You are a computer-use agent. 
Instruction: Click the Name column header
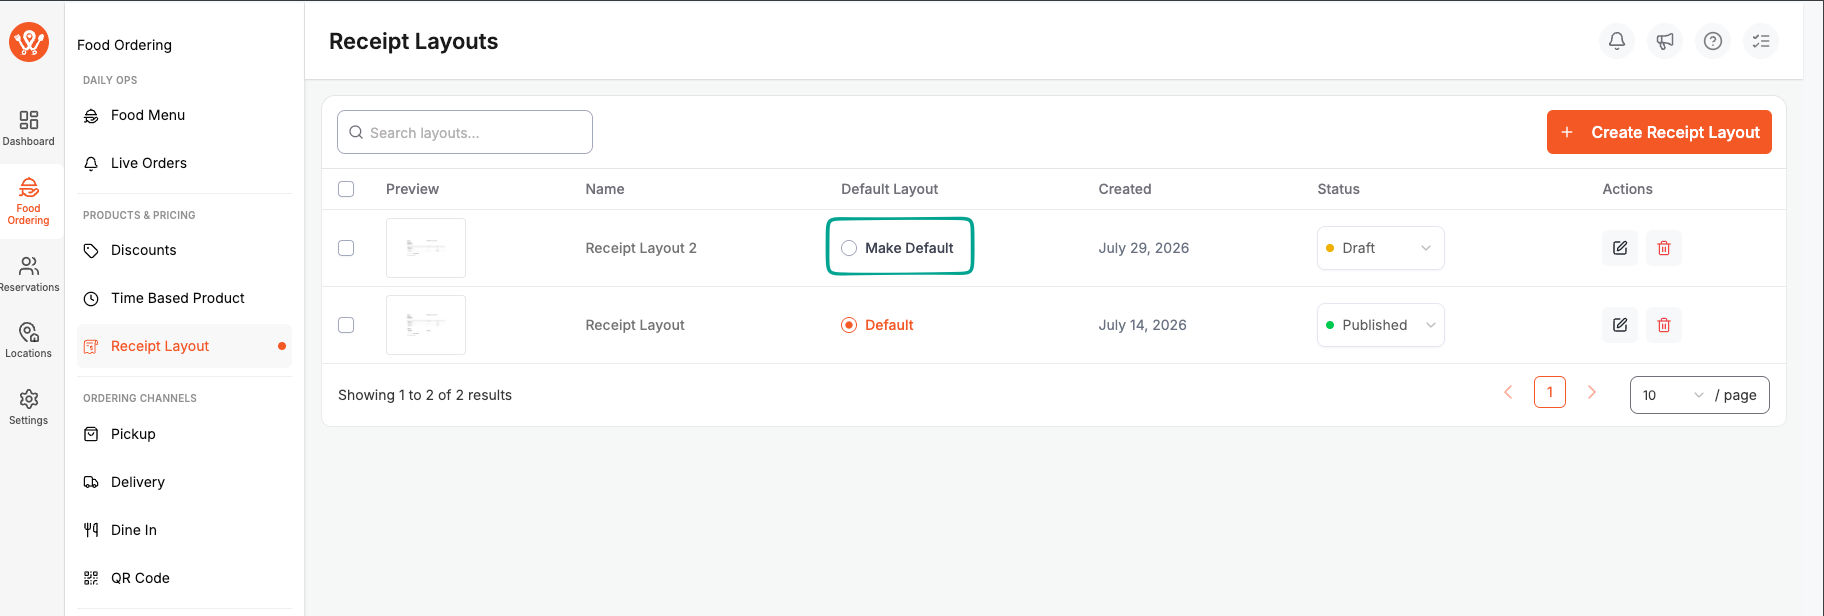pos(605,189)
